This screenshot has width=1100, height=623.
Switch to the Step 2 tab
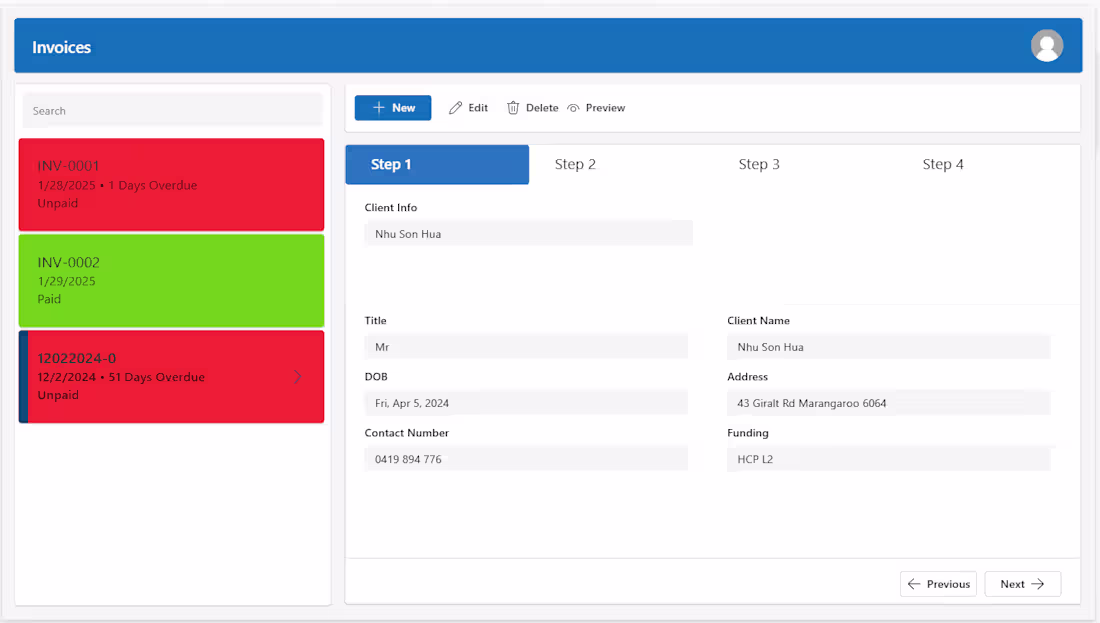click(576, 164)
